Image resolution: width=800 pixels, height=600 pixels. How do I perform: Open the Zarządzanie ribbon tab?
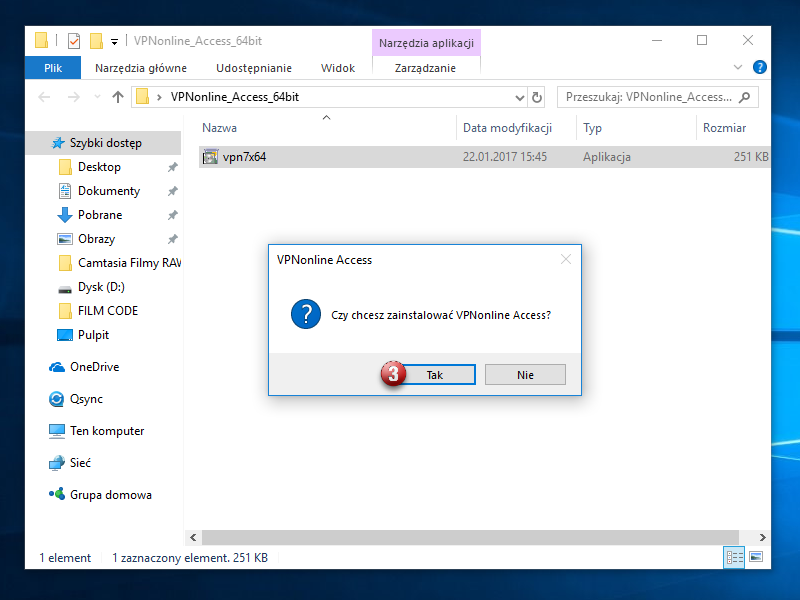point(425,68)
